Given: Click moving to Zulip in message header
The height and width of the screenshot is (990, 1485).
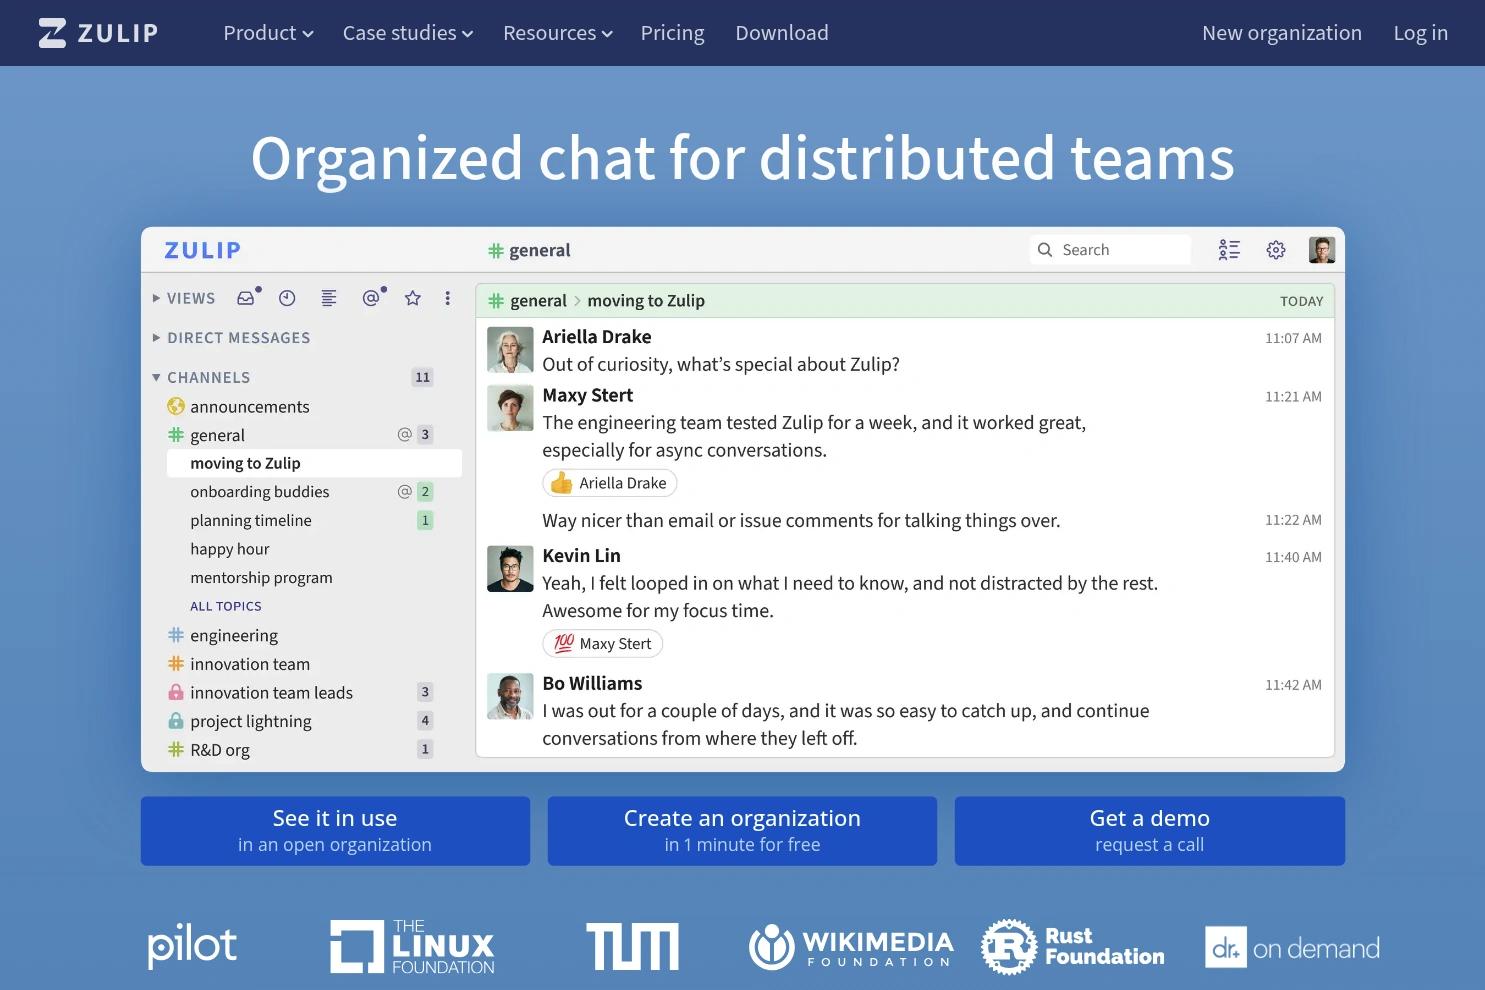Looking at the screenshot, I should [x=646, y=300].
